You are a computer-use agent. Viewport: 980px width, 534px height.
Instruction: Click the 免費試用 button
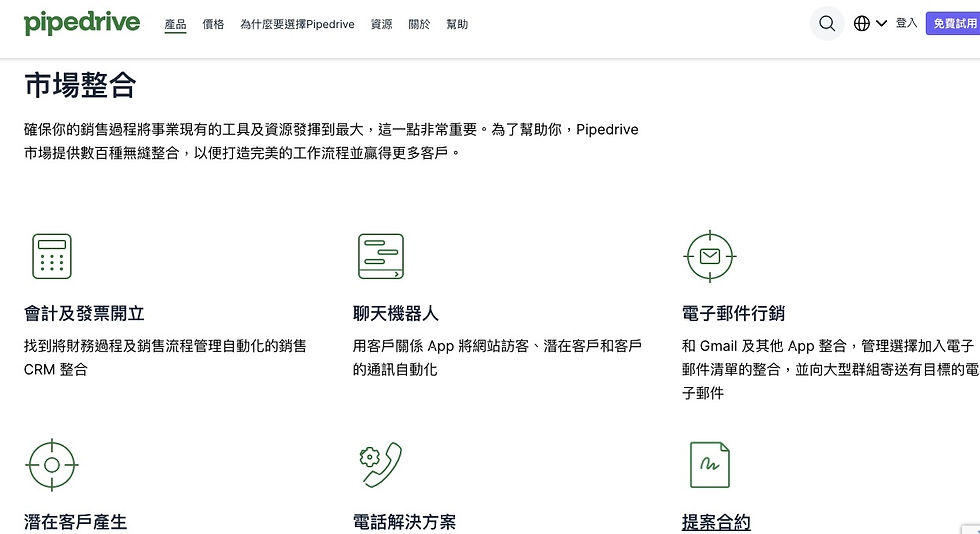[954, 24]
